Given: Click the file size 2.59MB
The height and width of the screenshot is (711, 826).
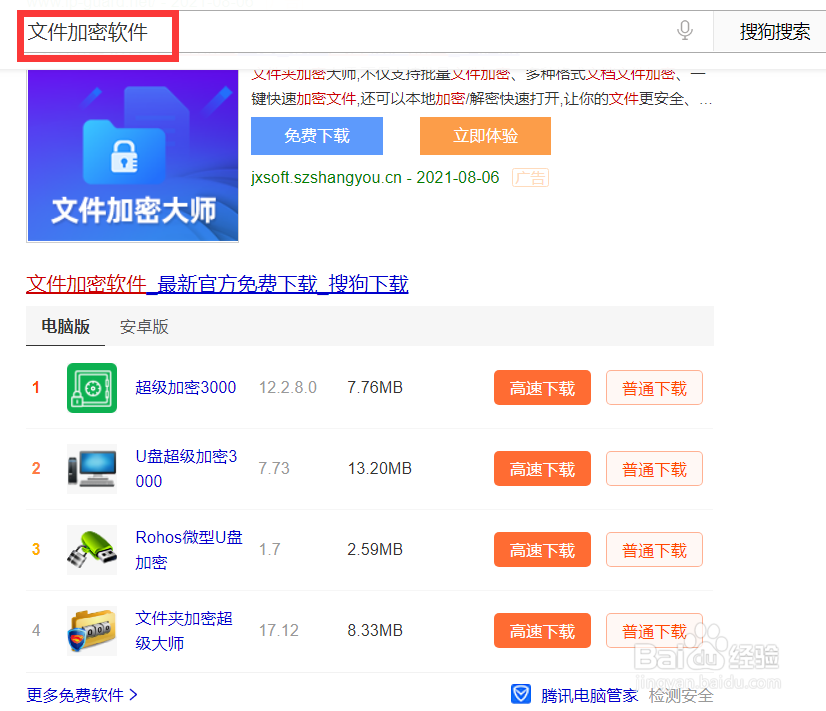Looking at the screenshot, I should click(x=375, y=549).
